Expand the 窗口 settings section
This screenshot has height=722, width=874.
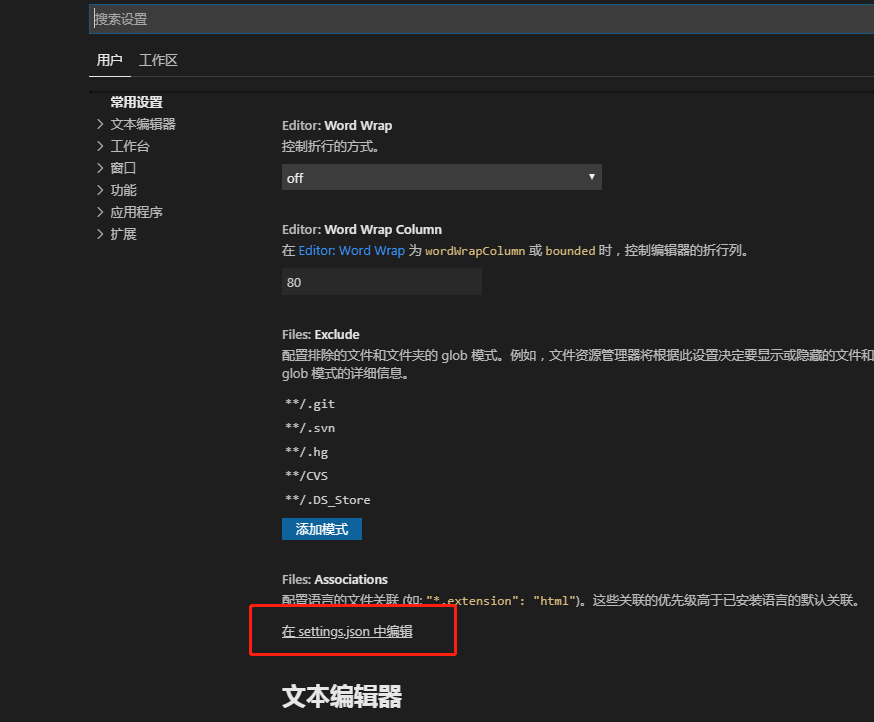click(x=122, y=167)
